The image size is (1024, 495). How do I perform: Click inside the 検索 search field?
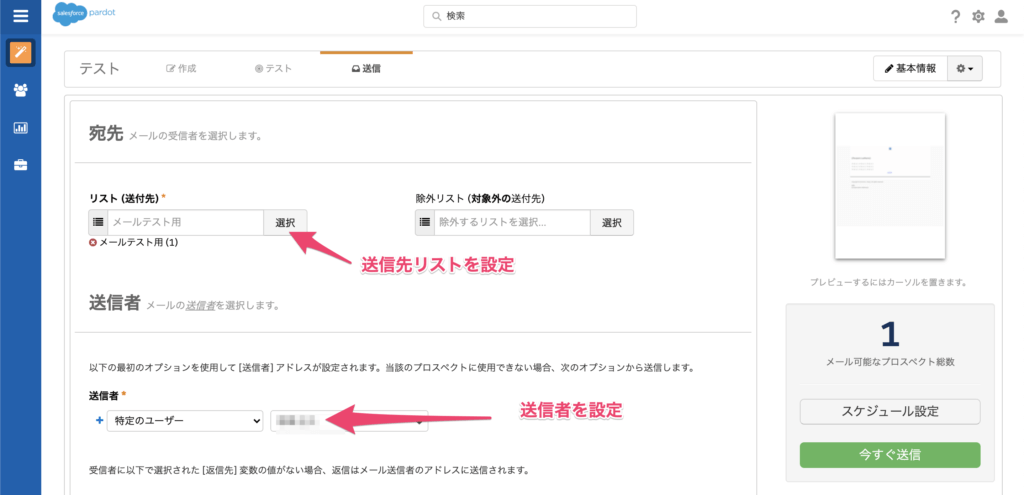pos(530,16)
